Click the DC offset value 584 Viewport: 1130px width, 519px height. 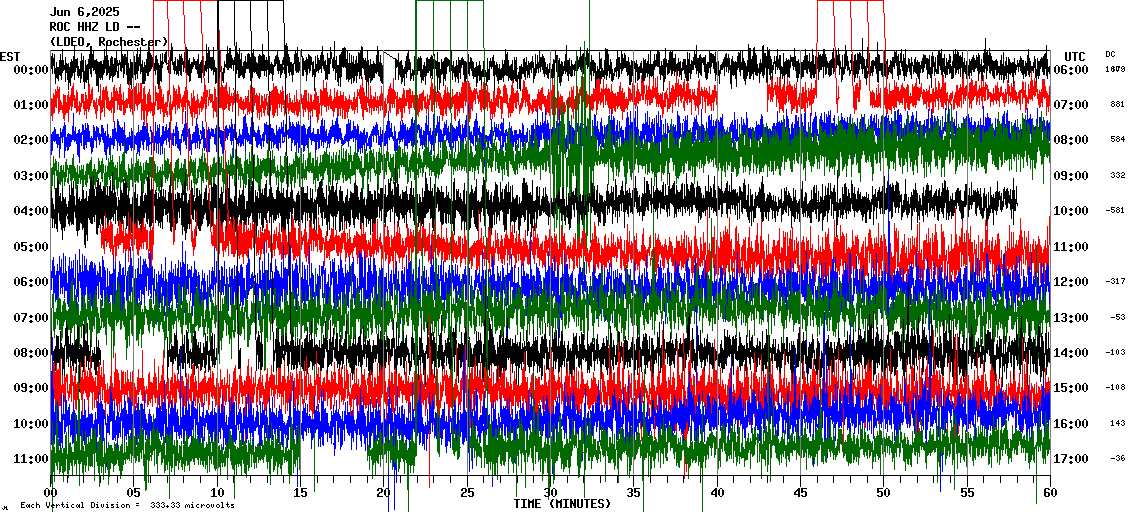1117,140
